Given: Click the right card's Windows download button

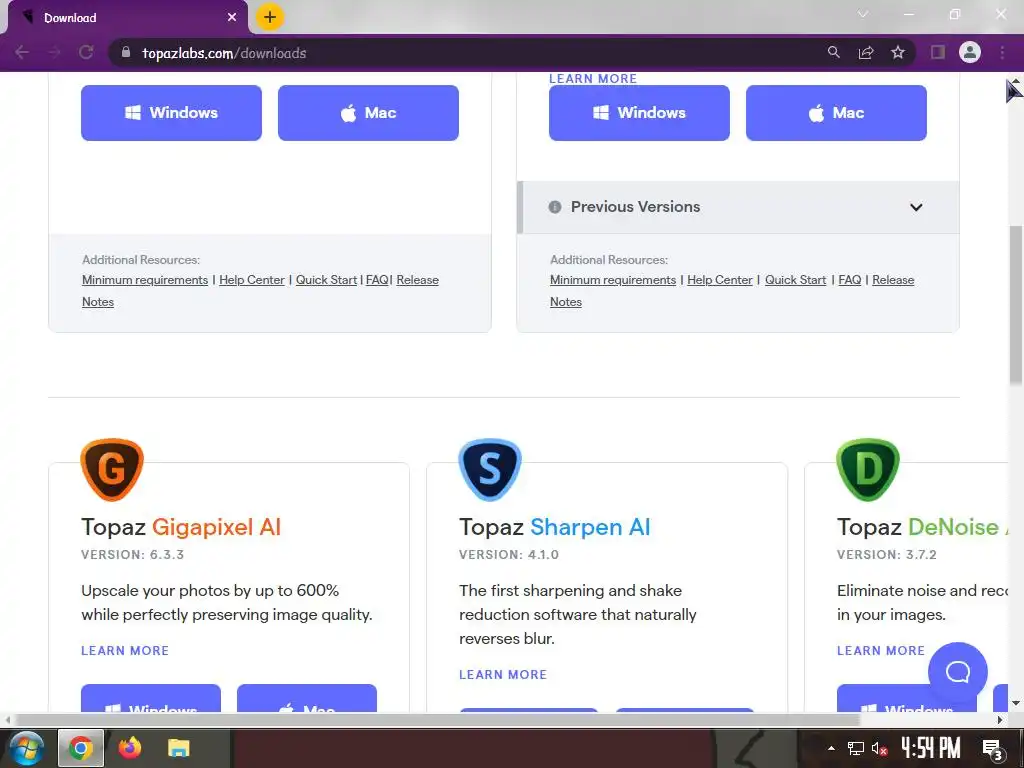Looking at the screenshot, I should [639, 112].
